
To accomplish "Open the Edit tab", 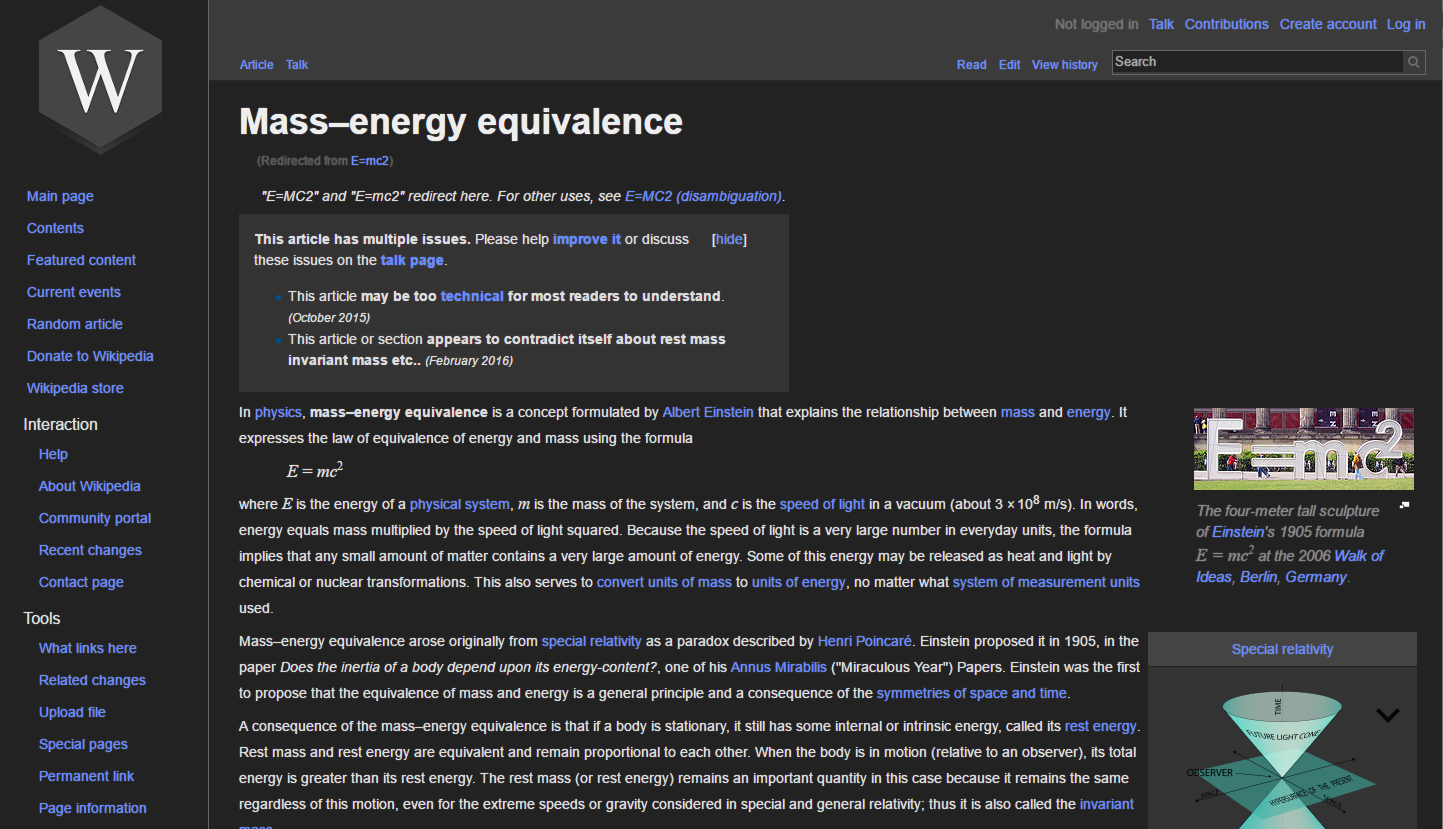I will point(1009,64).
